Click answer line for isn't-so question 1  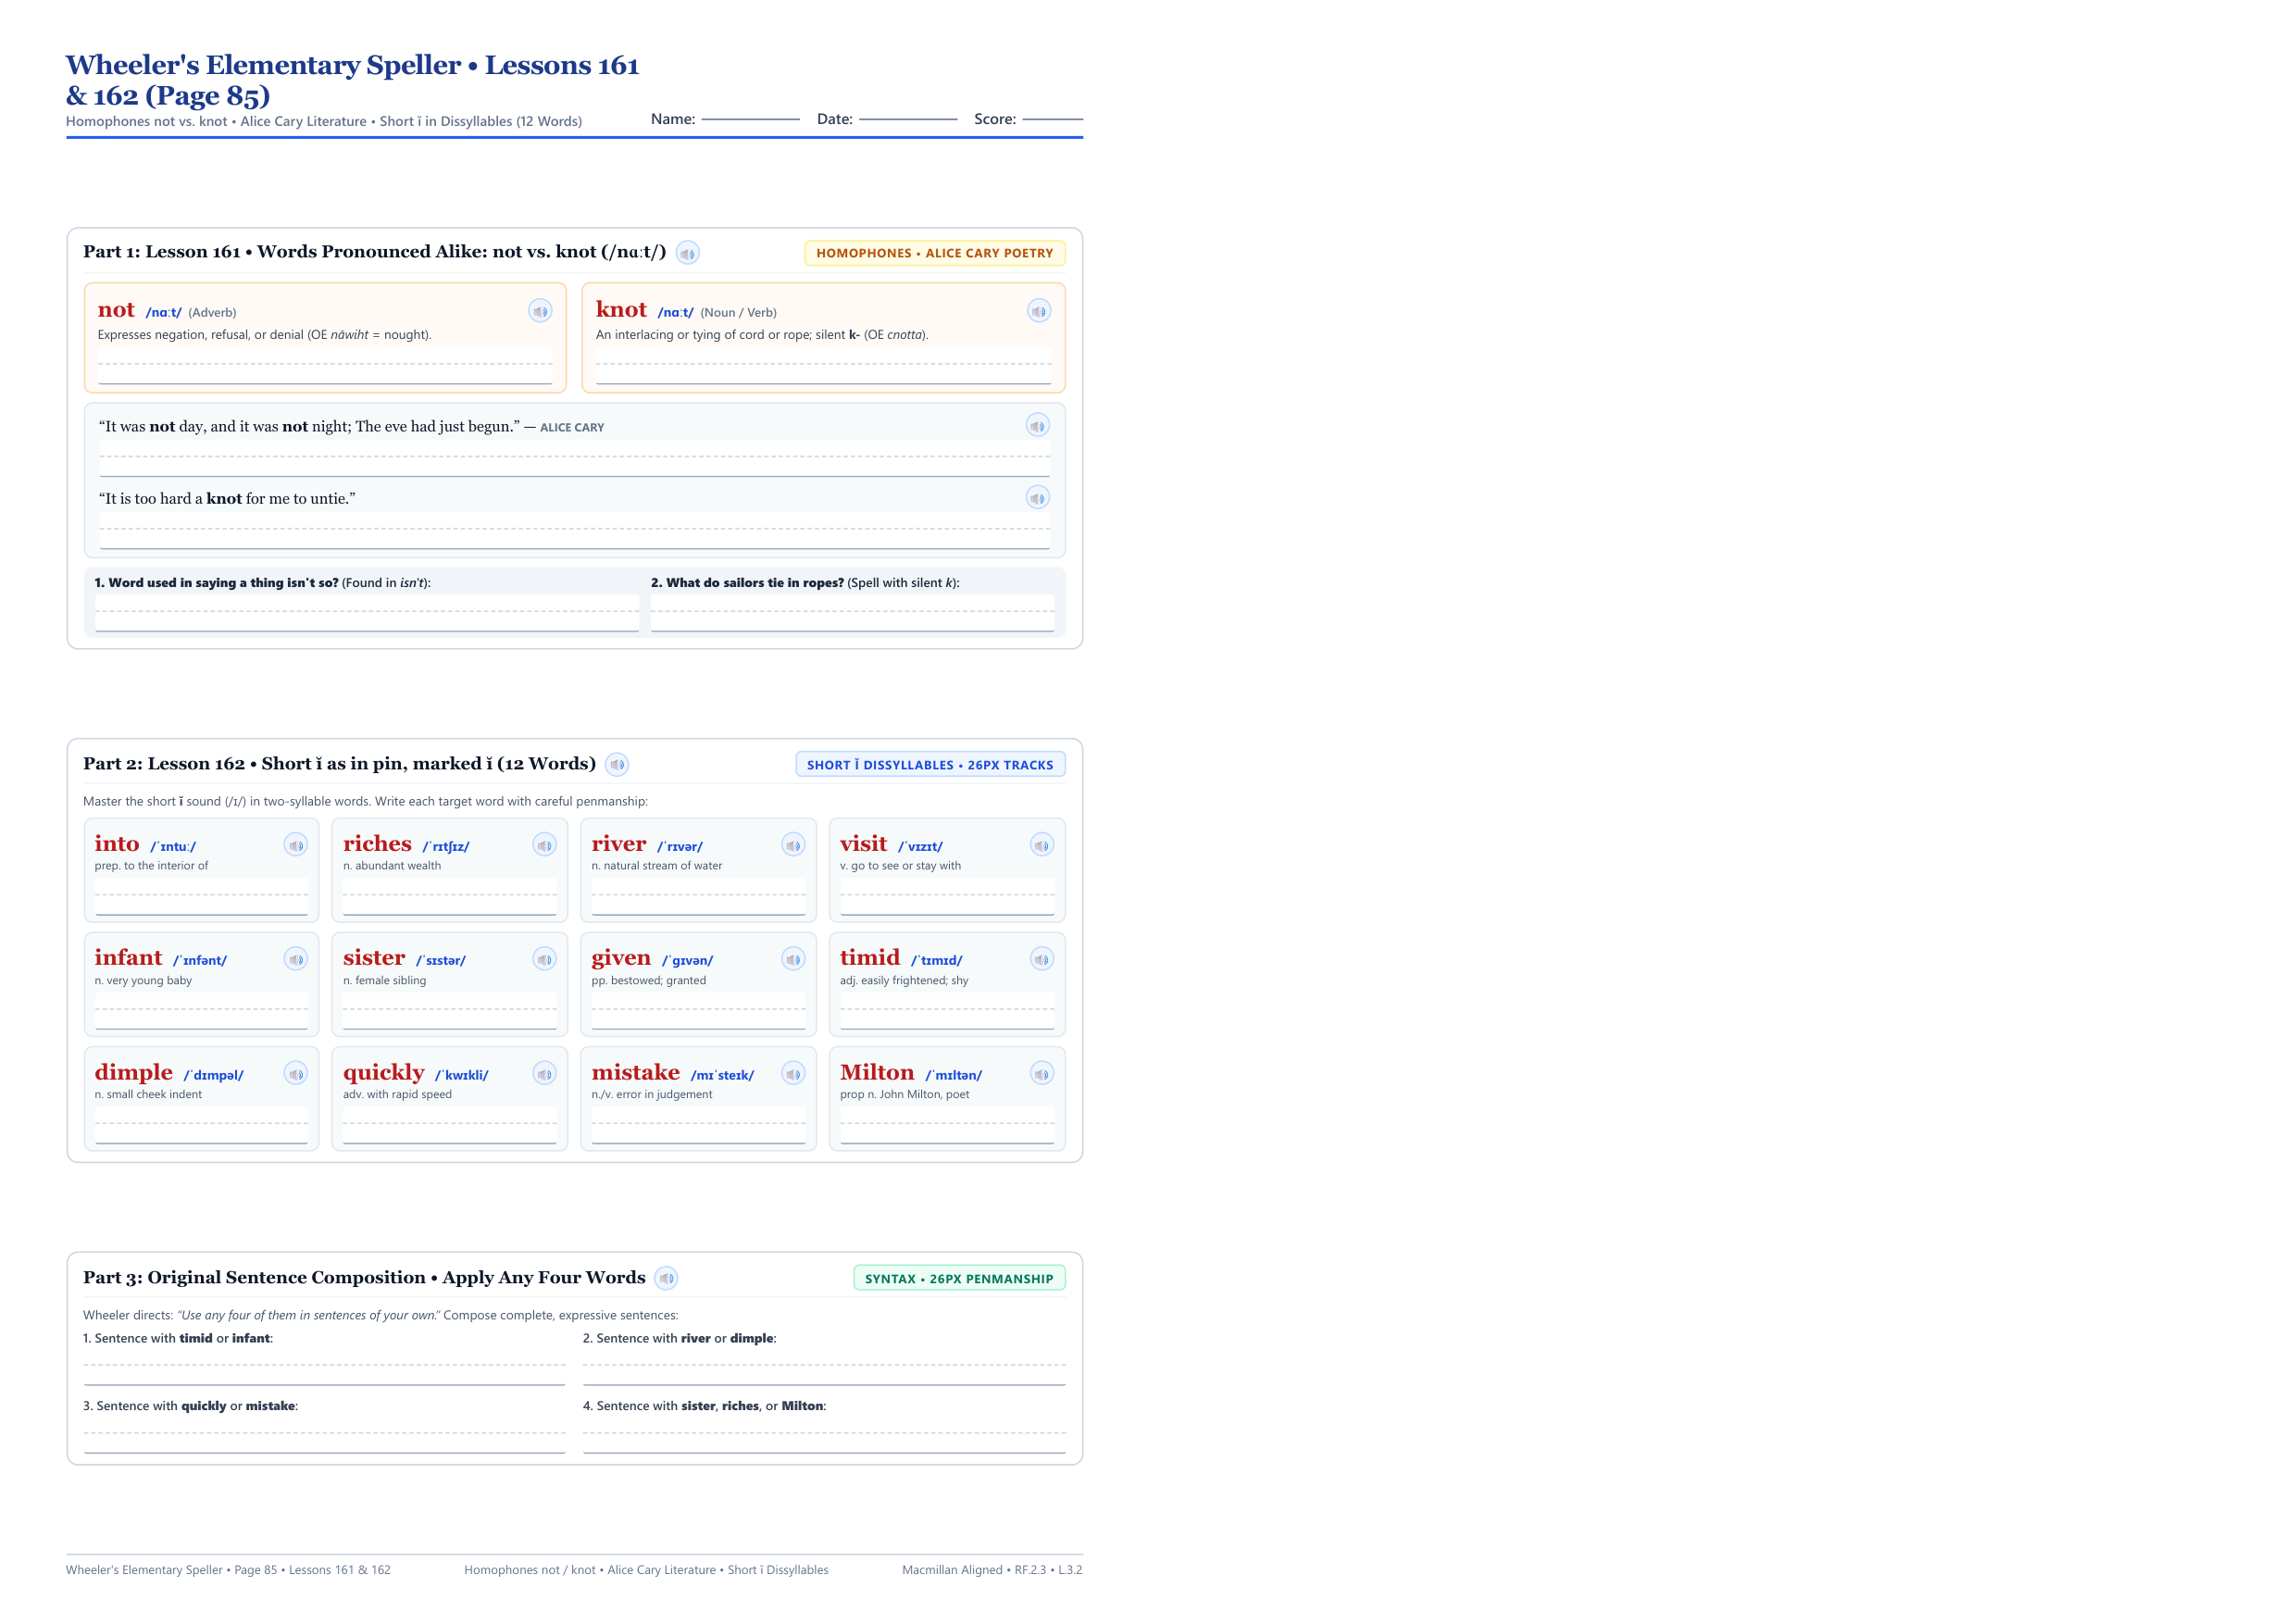tap(367, 613)
